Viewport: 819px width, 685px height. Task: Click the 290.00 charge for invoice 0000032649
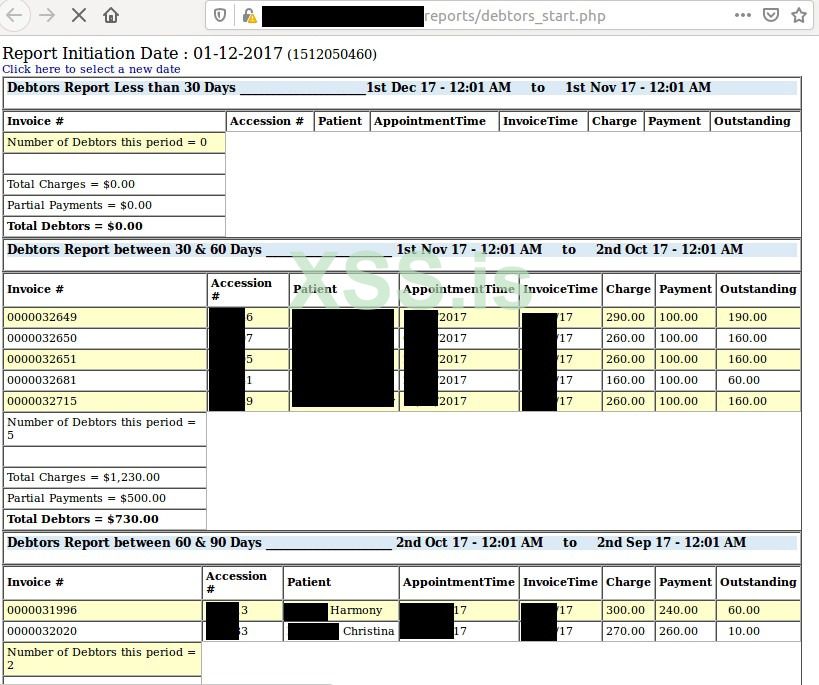pyautogui.click(x=628, y=317)
